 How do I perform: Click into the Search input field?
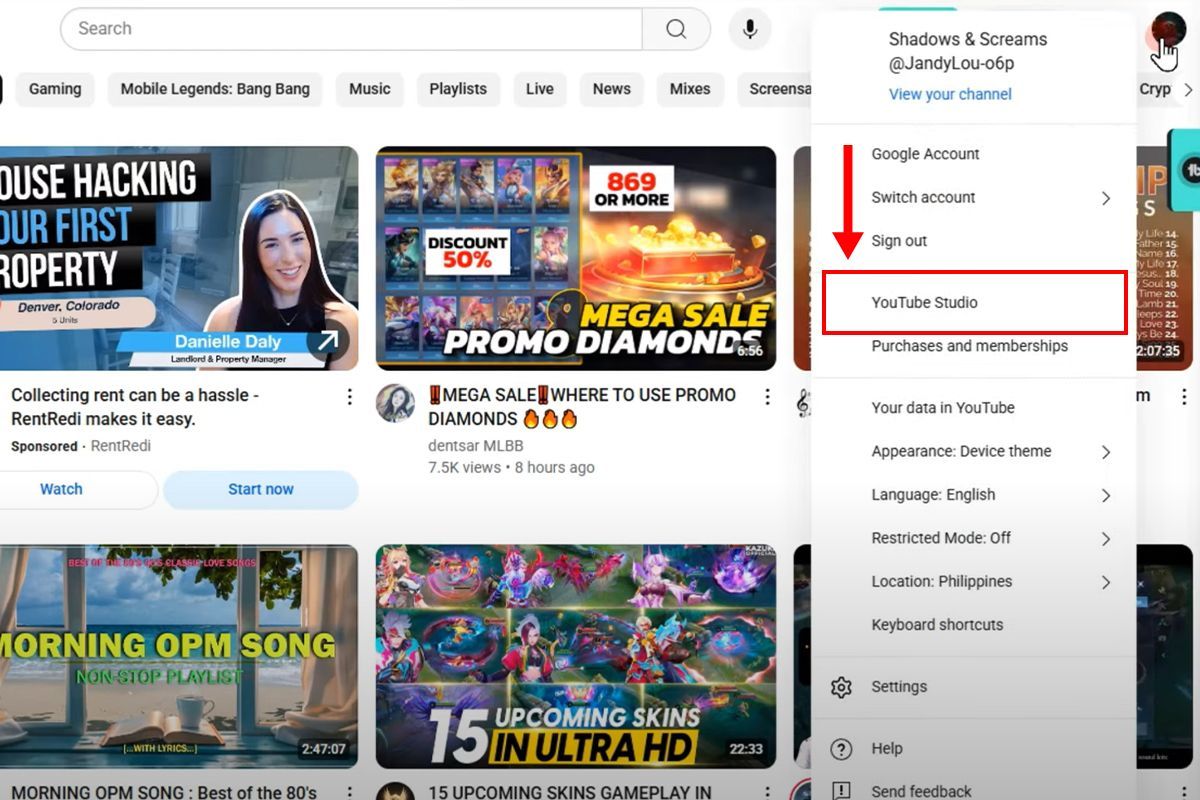point(351,29)
